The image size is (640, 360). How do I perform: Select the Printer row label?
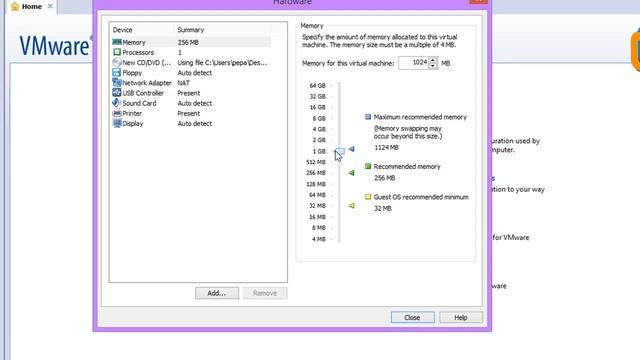132,113
